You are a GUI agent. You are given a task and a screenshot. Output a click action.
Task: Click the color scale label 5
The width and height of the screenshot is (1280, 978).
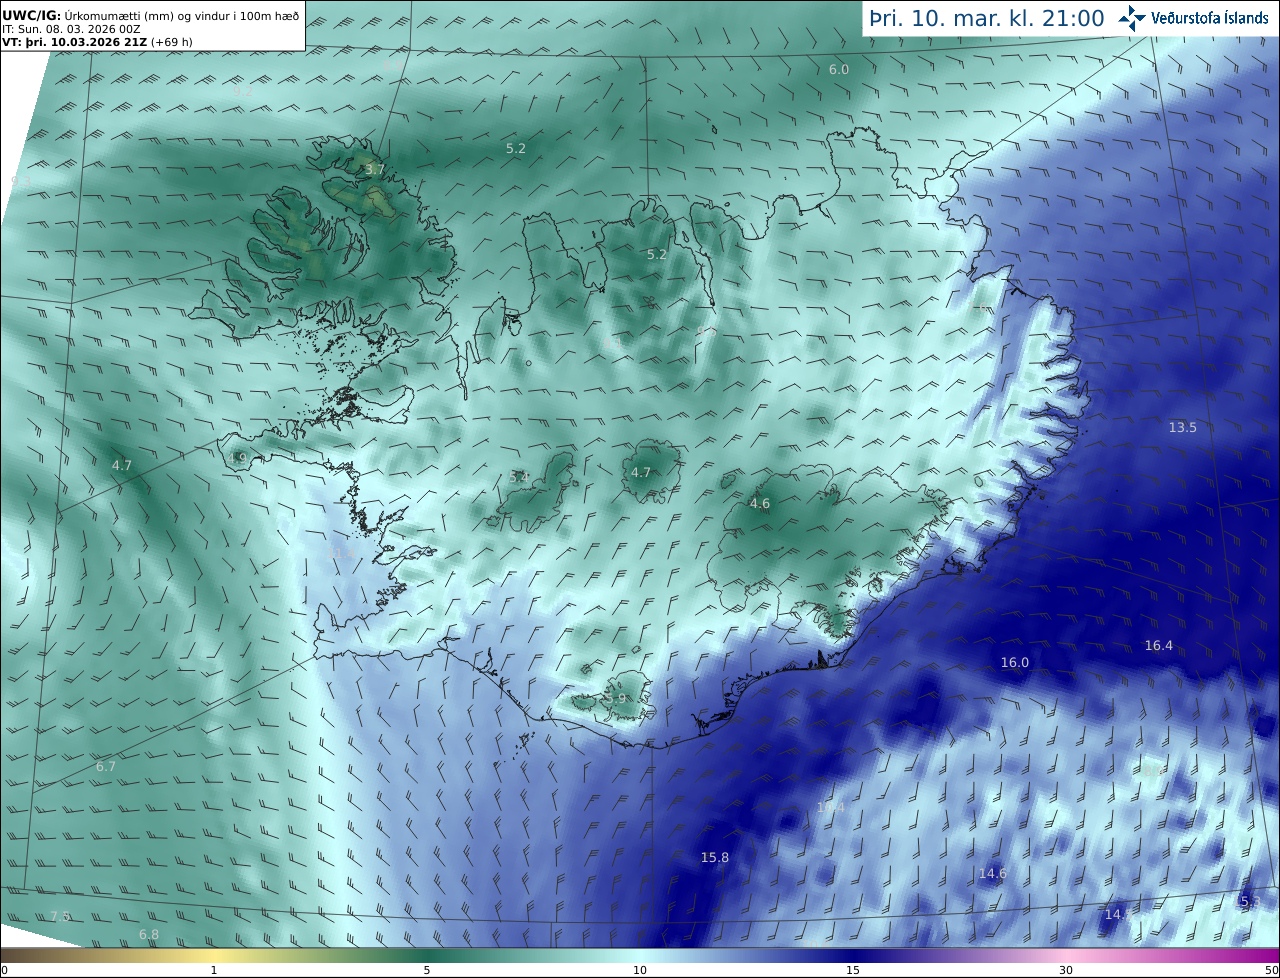tap(427, 970)
